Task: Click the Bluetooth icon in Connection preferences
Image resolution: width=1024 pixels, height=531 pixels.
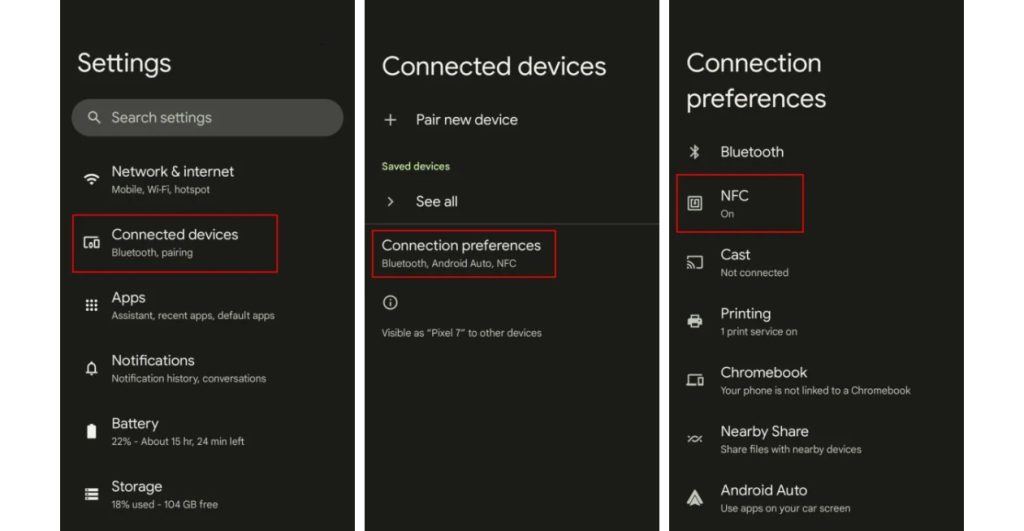Action: (x=694, y=152)
